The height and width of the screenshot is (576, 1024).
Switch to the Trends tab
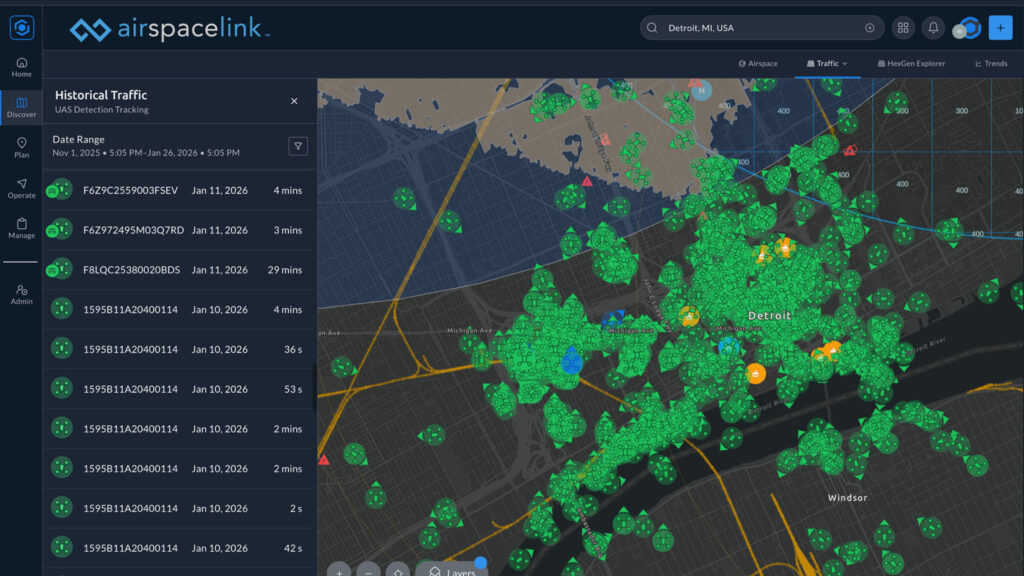(991, 63)
